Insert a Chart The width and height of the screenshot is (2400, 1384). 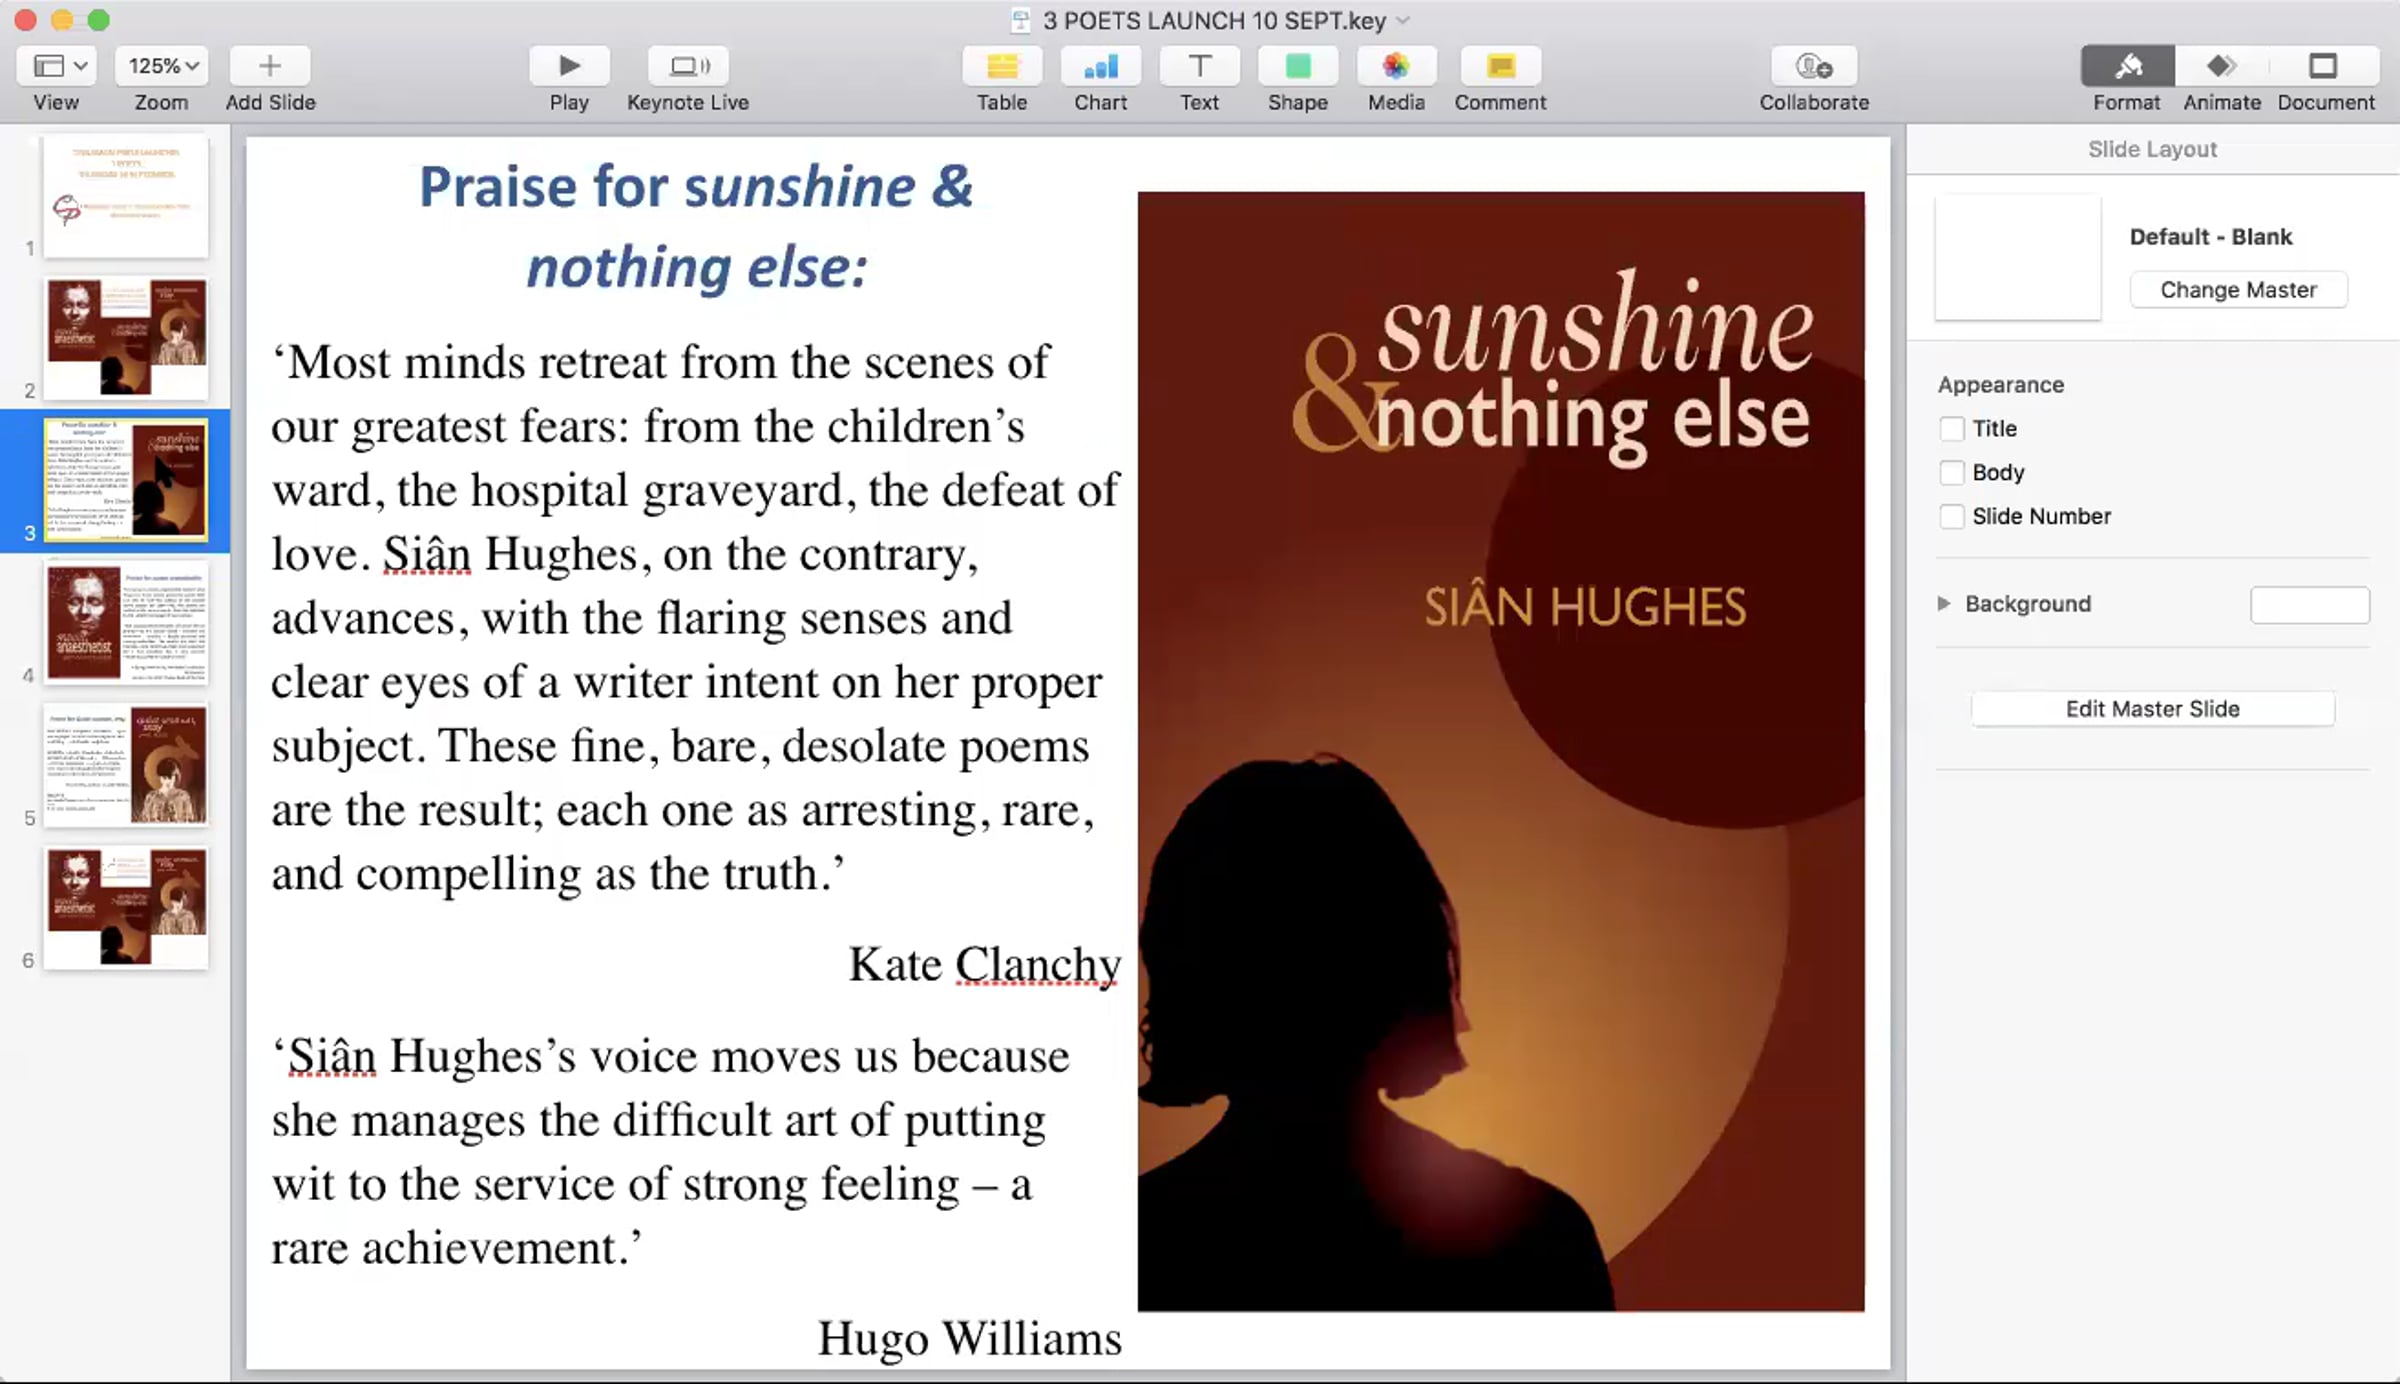[1101, 66]
